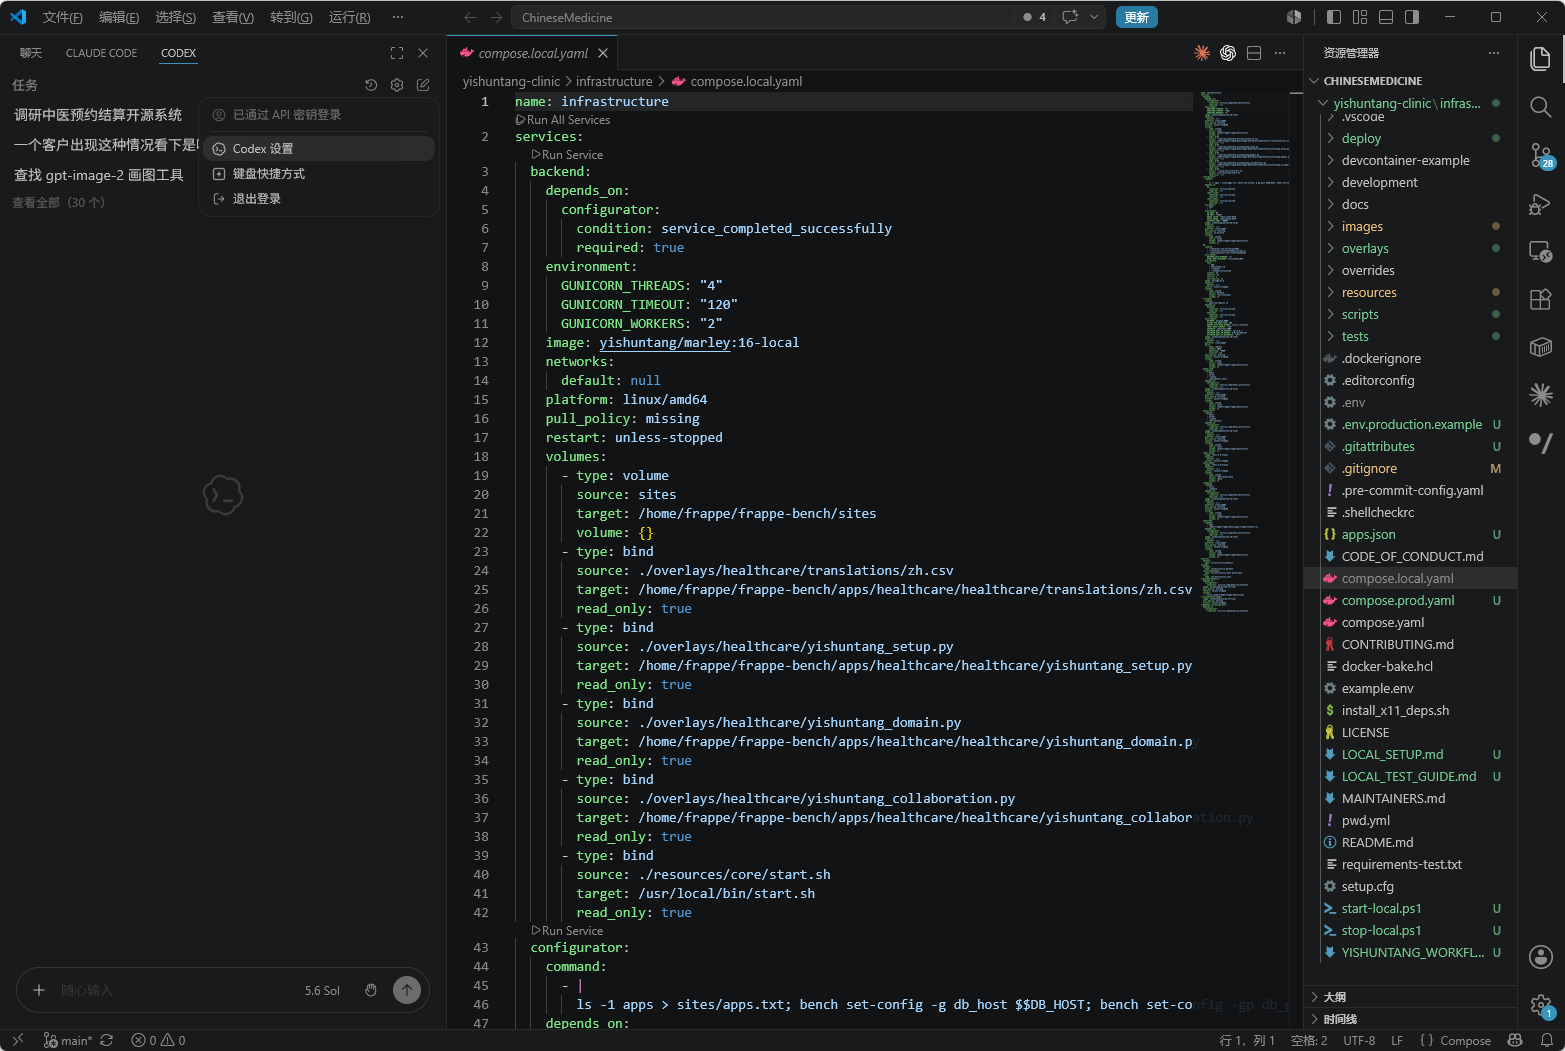
Task: Open notifications bell in status bar
Action: [x=1546, y=1040]
